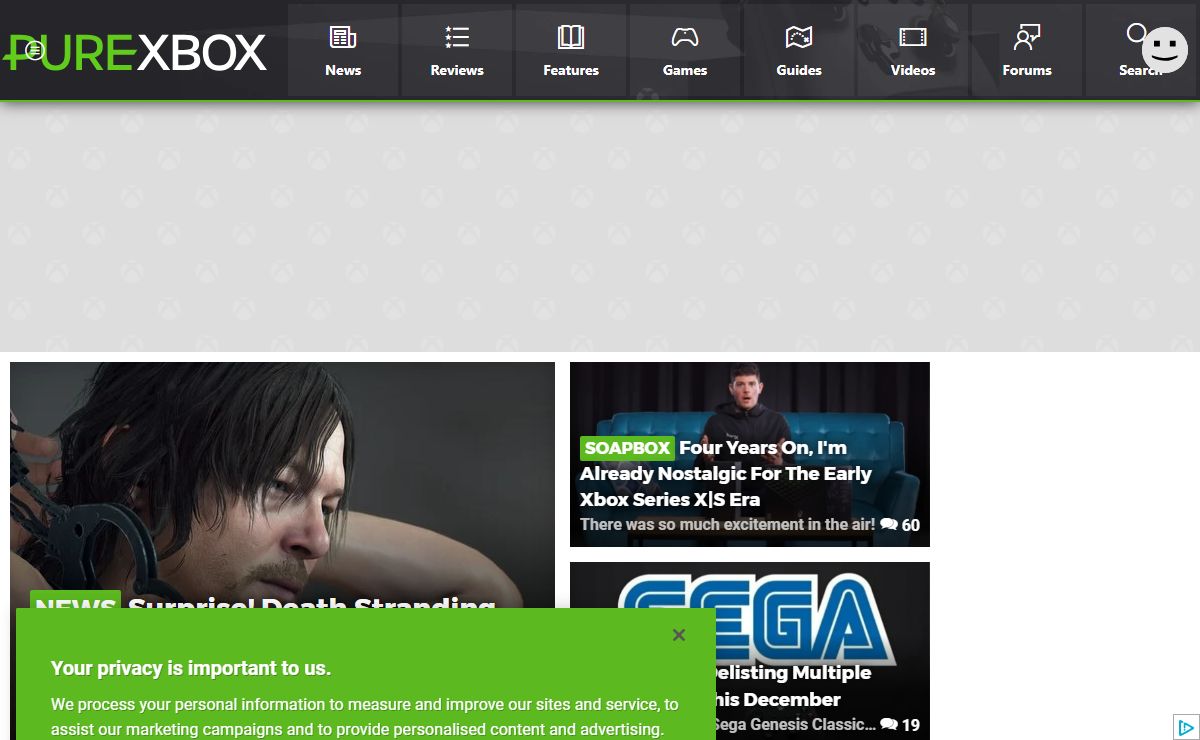Viewport: 1200px width, 740px height.
Task: Open the 19 comments count link
Action: pyautogui.click(x=900, y=725)
